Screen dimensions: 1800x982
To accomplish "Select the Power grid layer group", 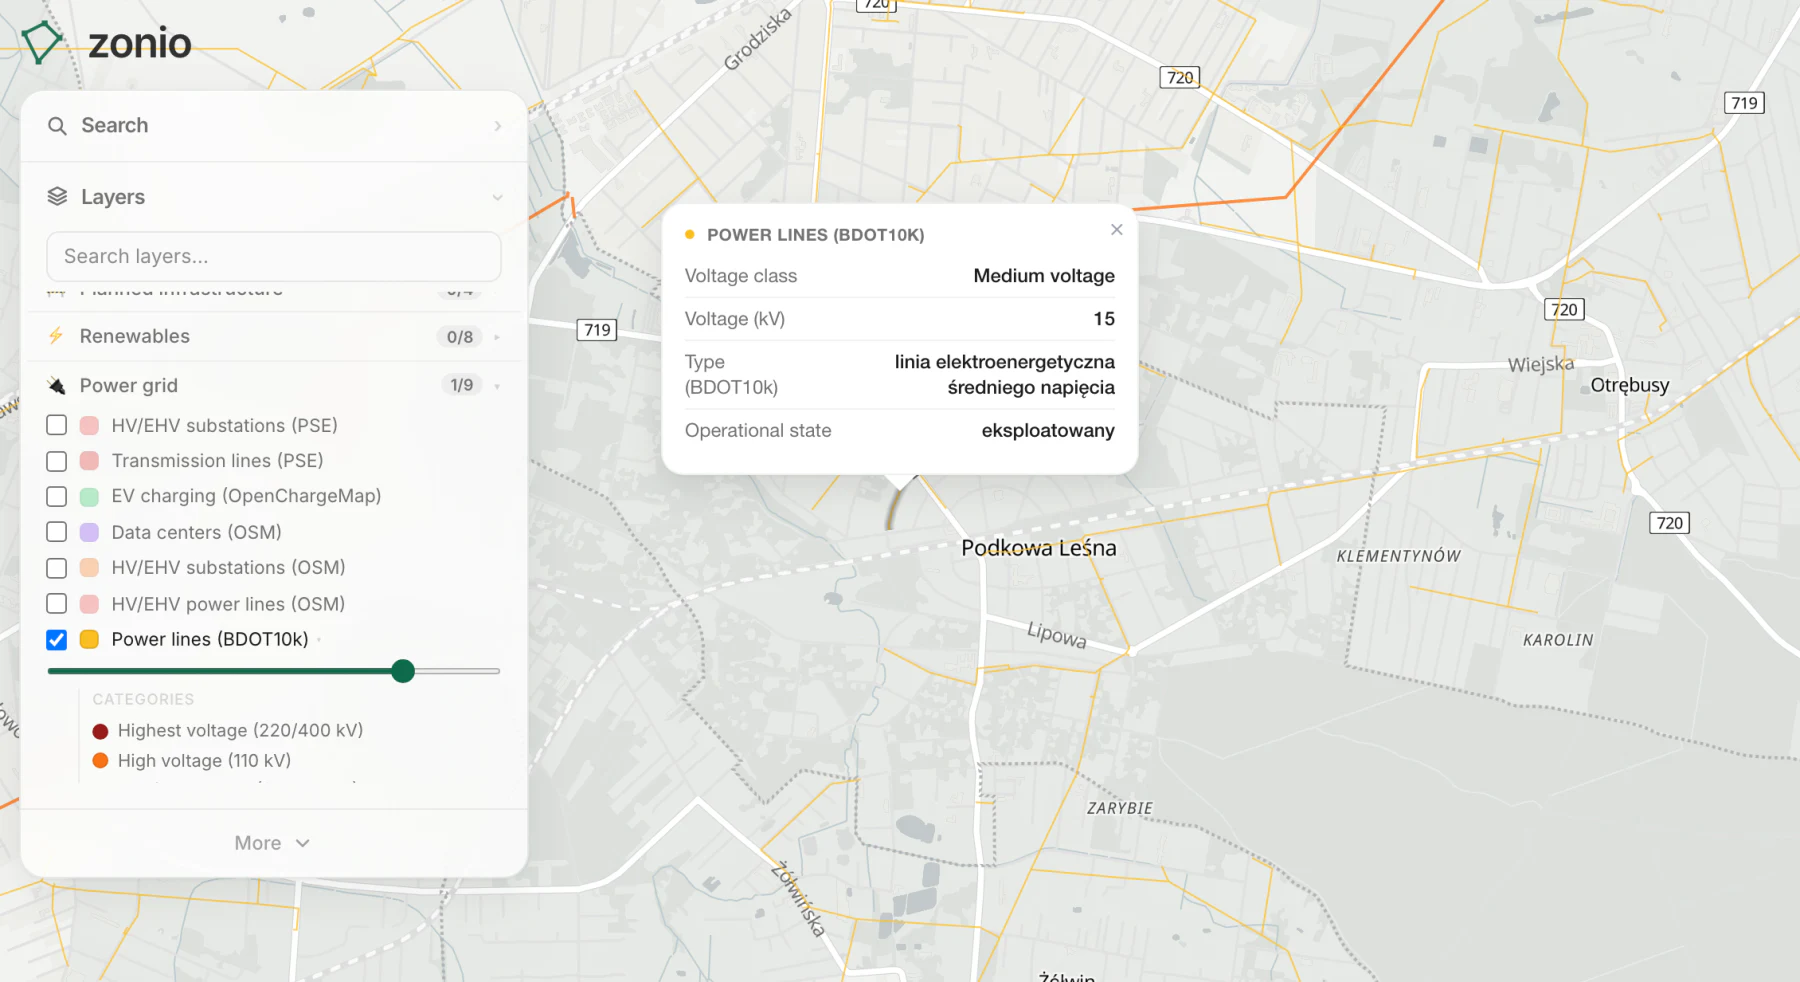I will click(x=274, y=385).
